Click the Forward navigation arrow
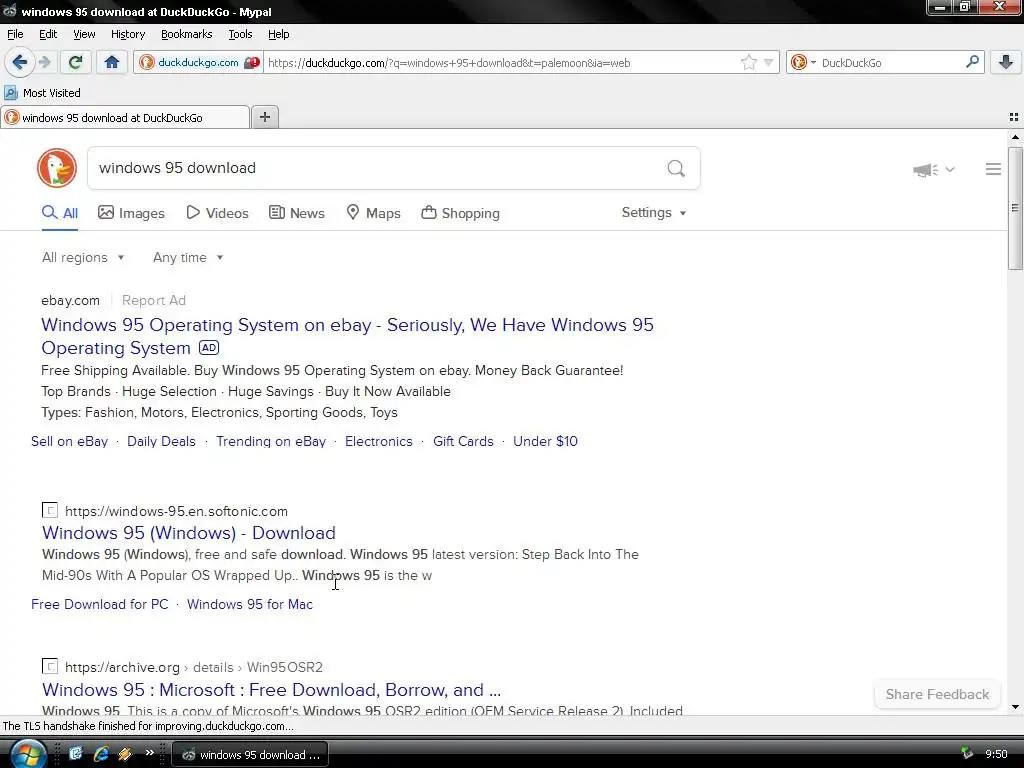The image size is (1024, 768). point(45,63)
